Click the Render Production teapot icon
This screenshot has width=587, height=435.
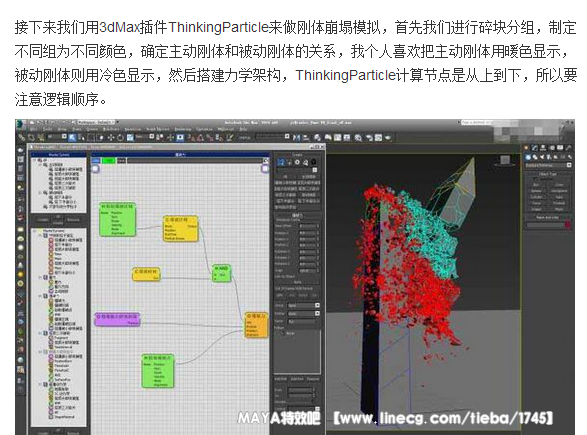387,137
